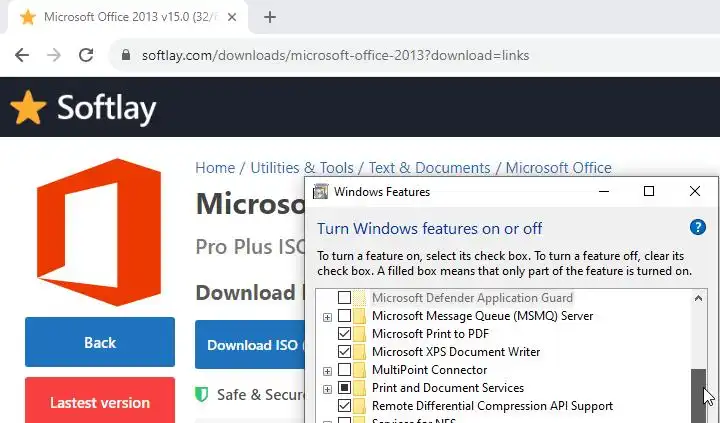Enable MultiPoint Connector checkbox
Screen dimensions: 720x423
[344, 370]
